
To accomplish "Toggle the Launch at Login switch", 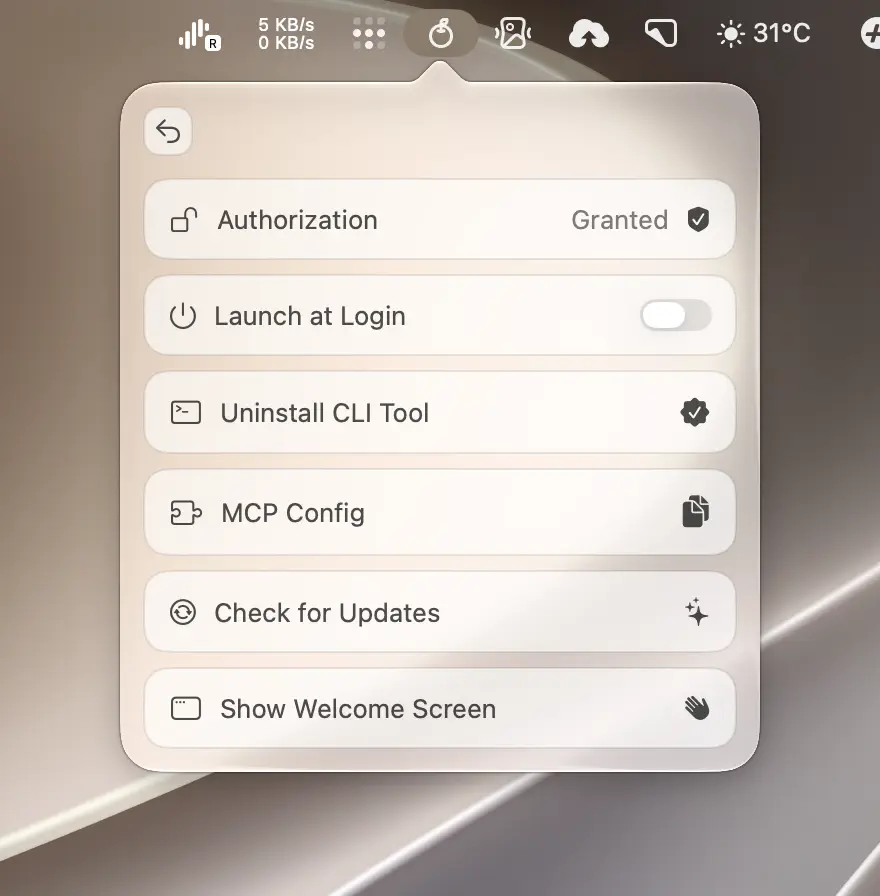I will pyautogui.click(x=676, y=315).
